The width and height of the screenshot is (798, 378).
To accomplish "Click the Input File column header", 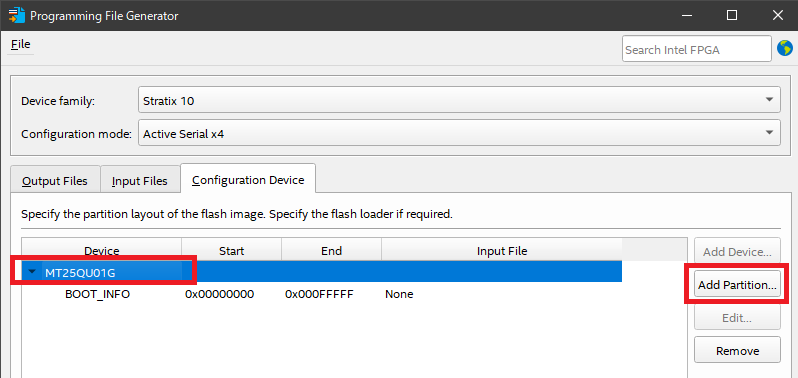I will click(x=502, y=250).
